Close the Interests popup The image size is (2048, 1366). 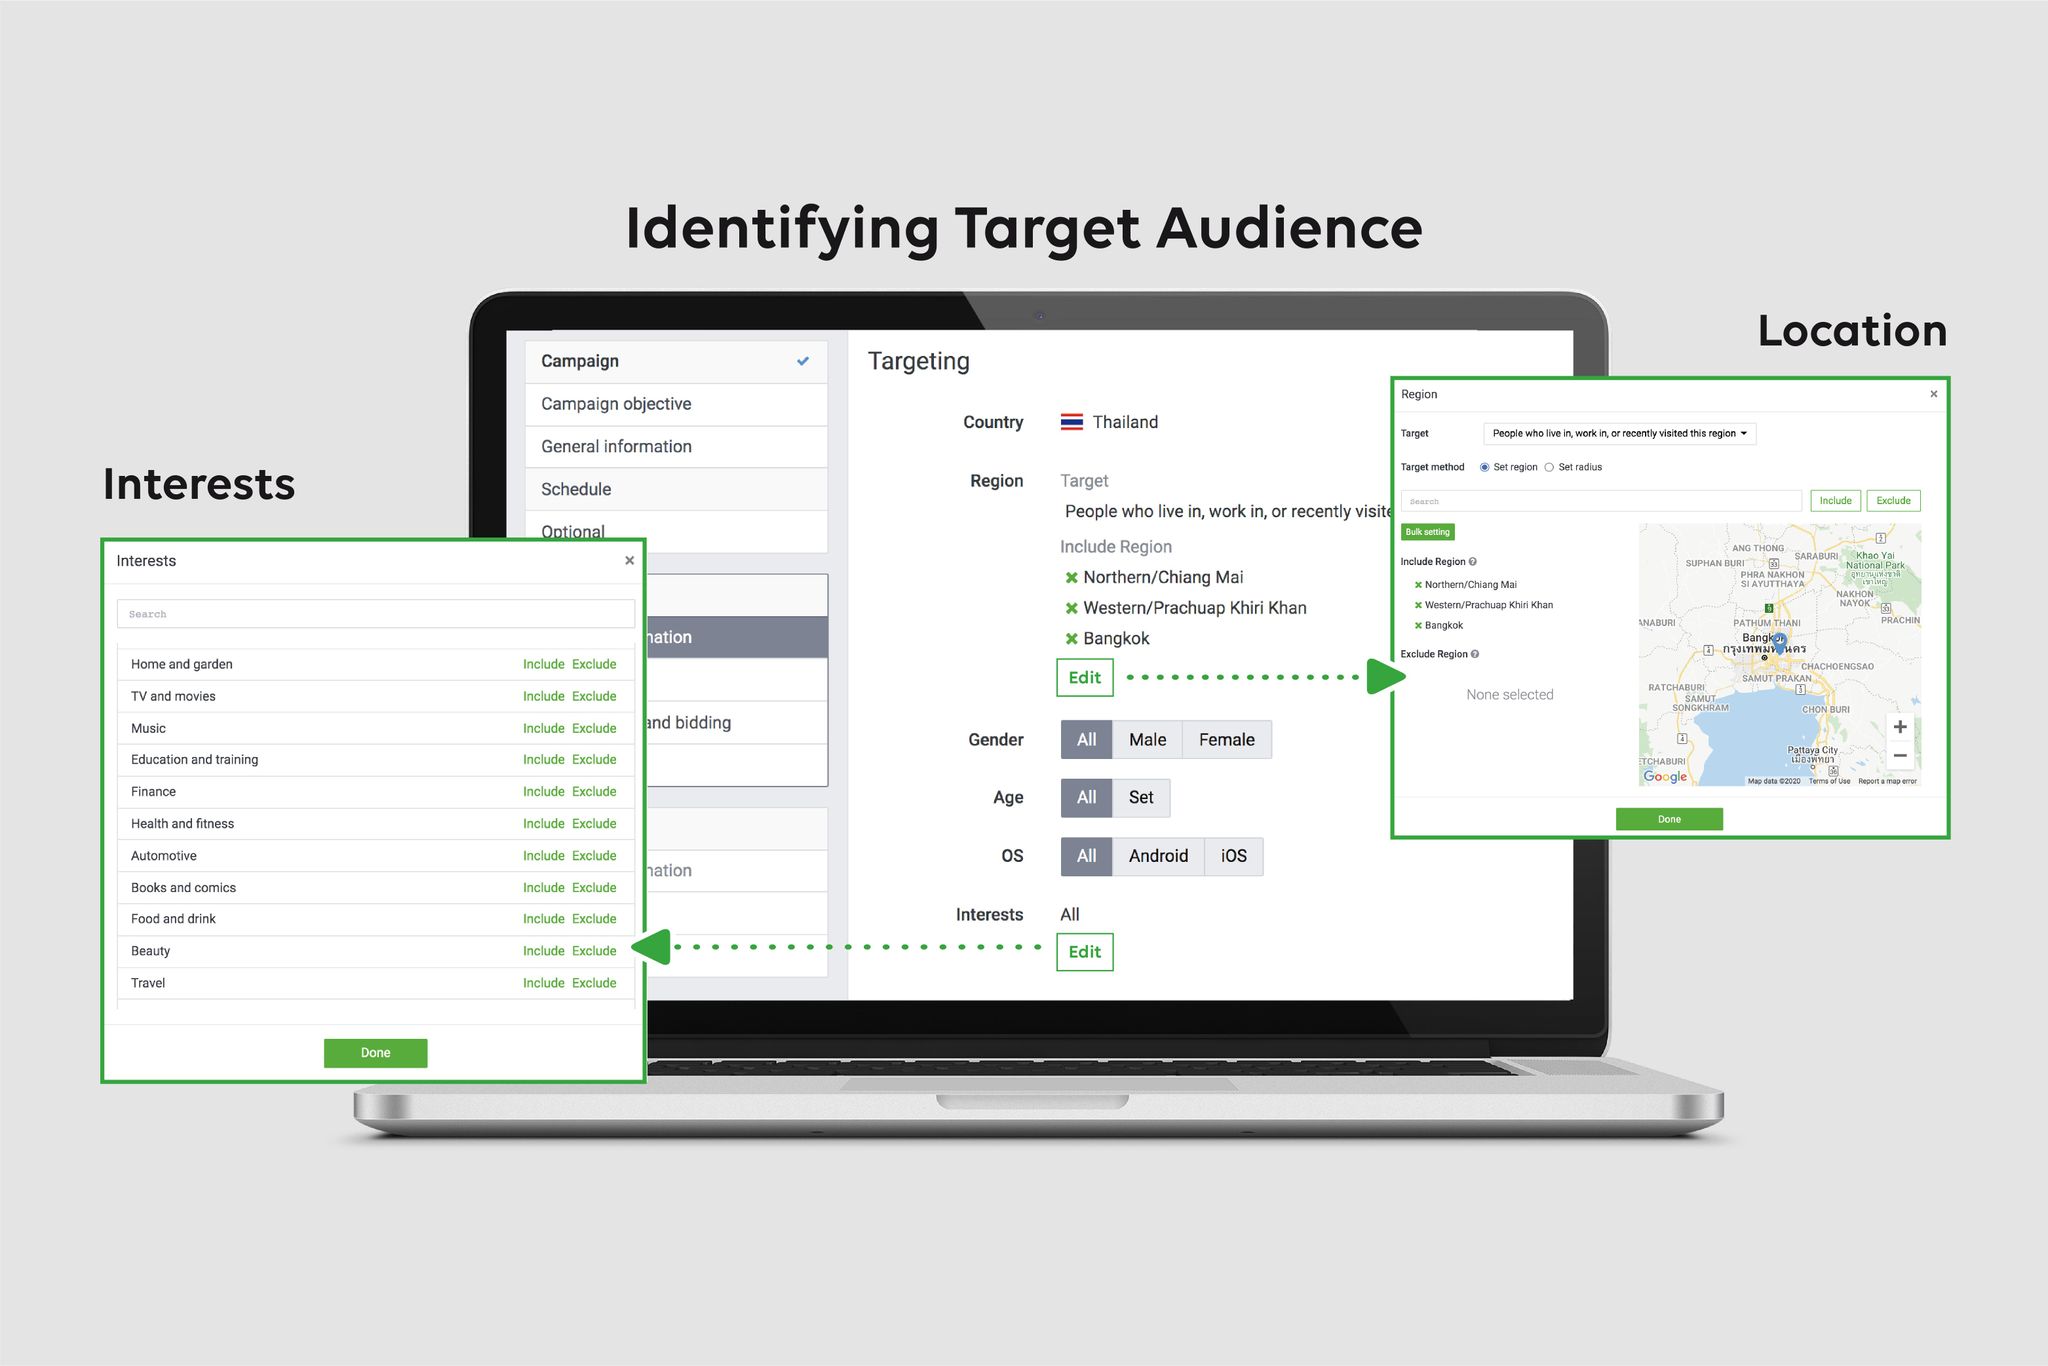629,561
